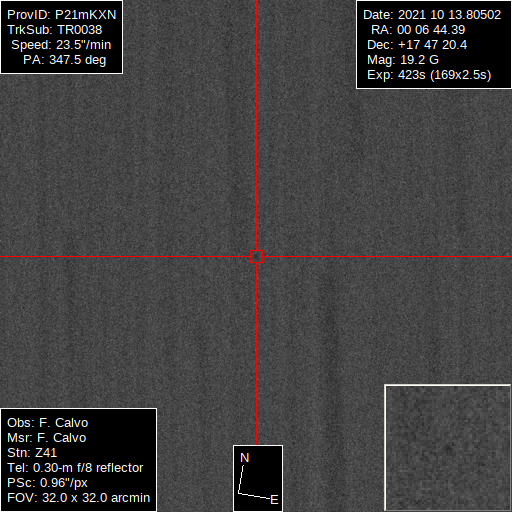Click the Stn: Z41 station code
The image size is (512, 512).
tap(32, 453)
